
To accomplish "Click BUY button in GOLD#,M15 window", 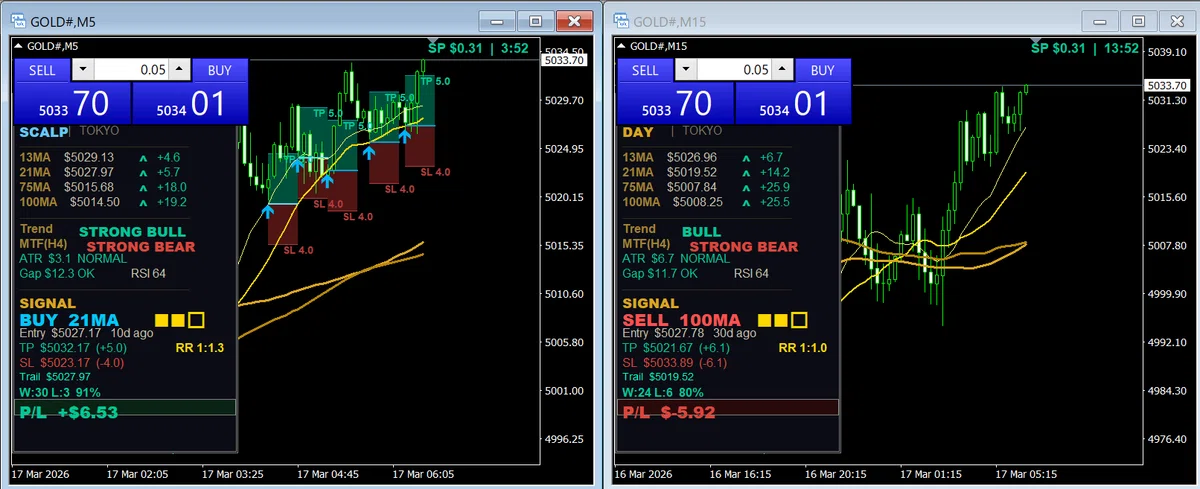I will [822, 70].
